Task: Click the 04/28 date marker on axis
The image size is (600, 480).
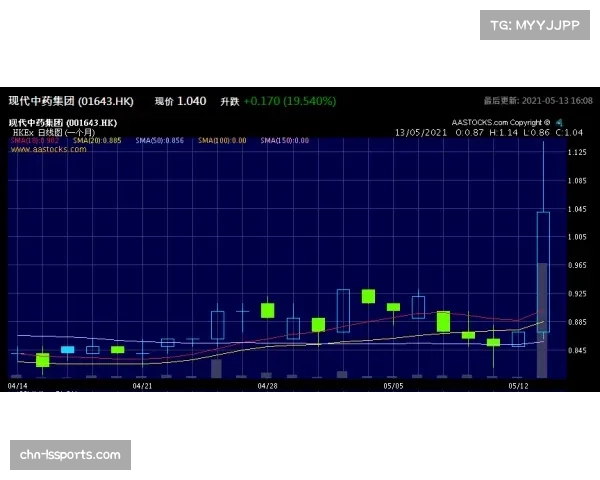Action: point(267,385)
